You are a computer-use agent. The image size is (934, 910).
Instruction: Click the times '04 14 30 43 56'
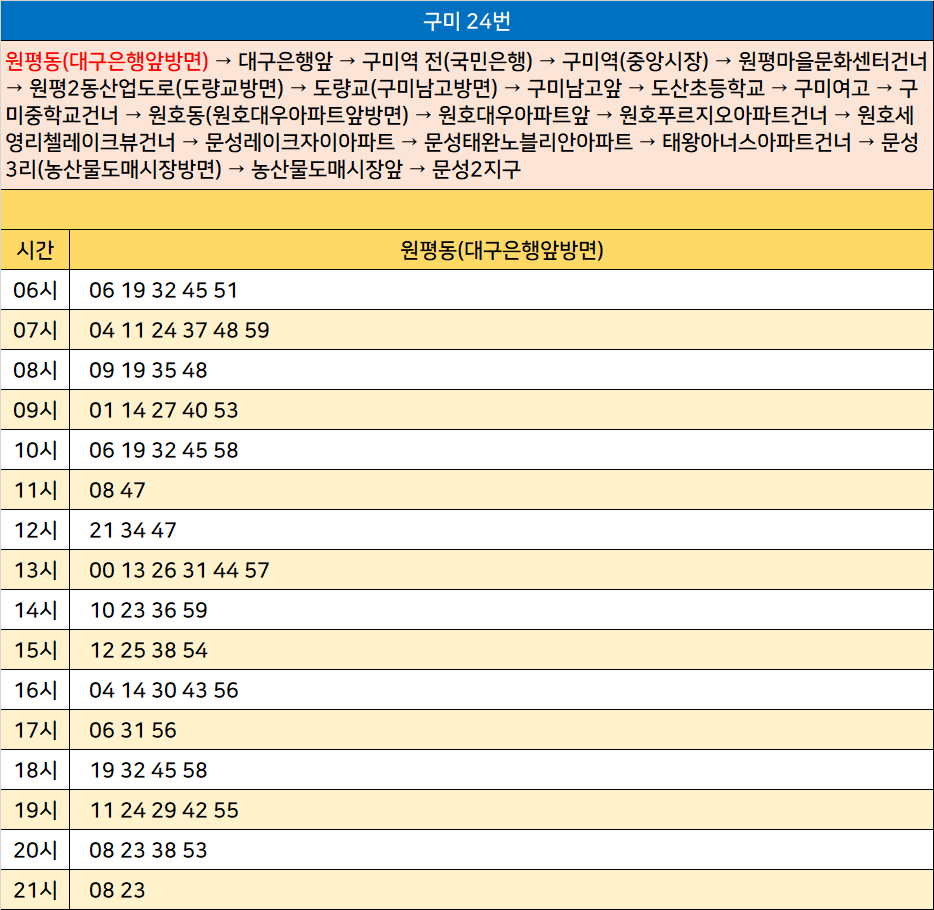(163, 690)
